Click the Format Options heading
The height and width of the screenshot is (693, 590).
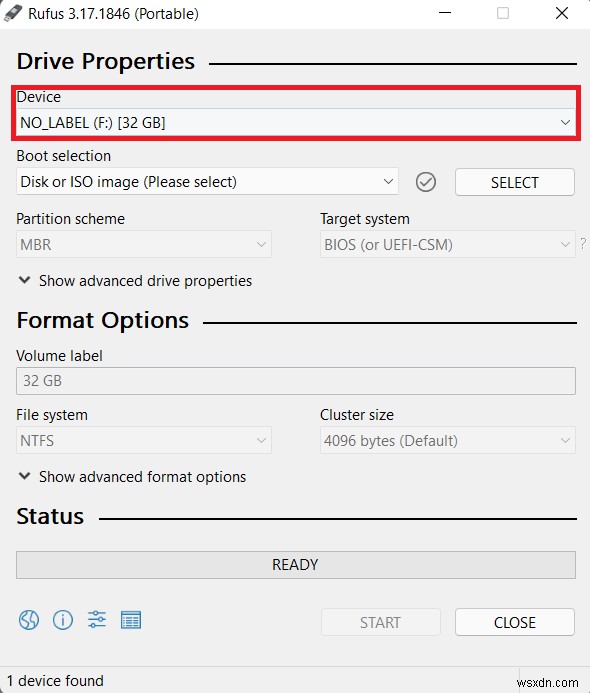pyautogui.click(x=103, y=320)
